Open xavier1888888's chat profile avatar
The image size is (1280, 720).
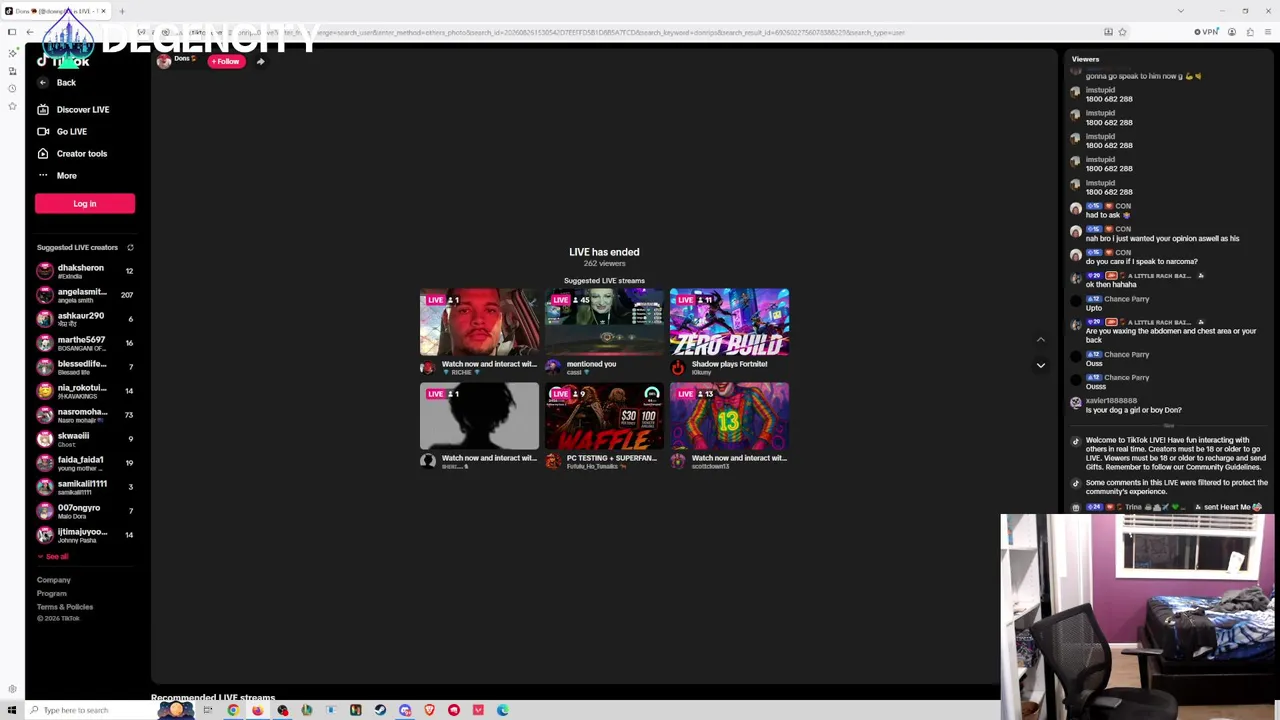pos(1076,404)
